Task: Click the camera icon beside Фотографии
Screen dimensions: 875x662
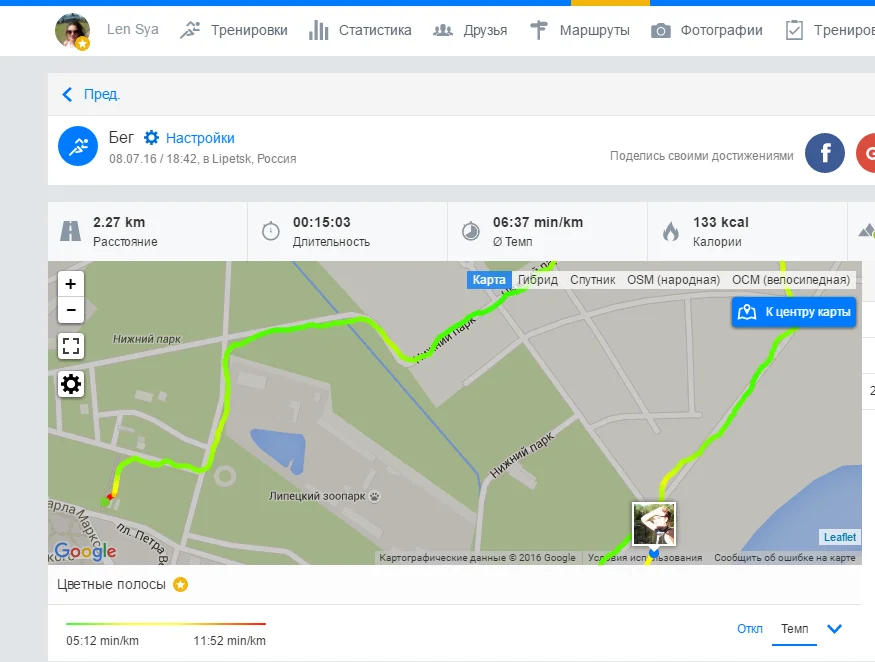Action: (661, 31)
